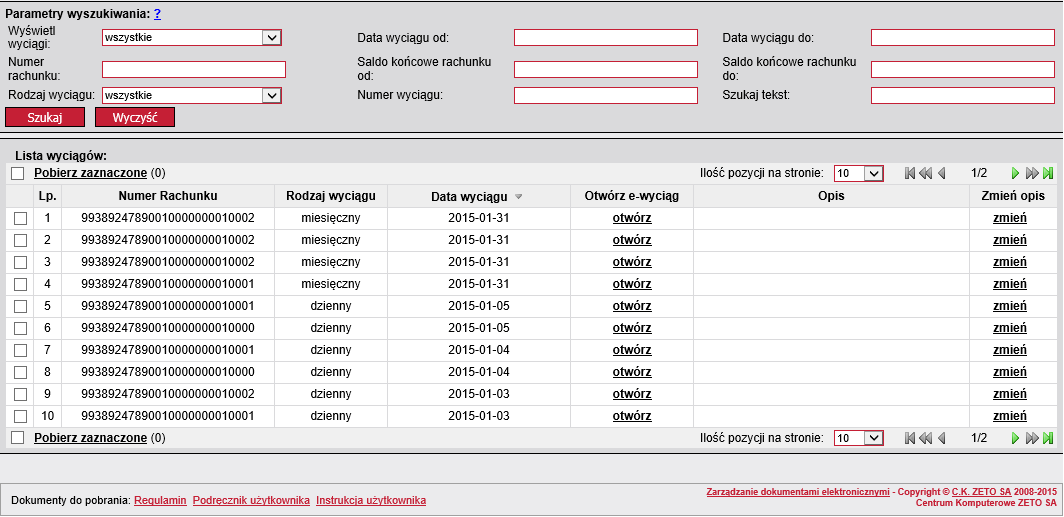Click zmień for row 7

point(1010,350)
